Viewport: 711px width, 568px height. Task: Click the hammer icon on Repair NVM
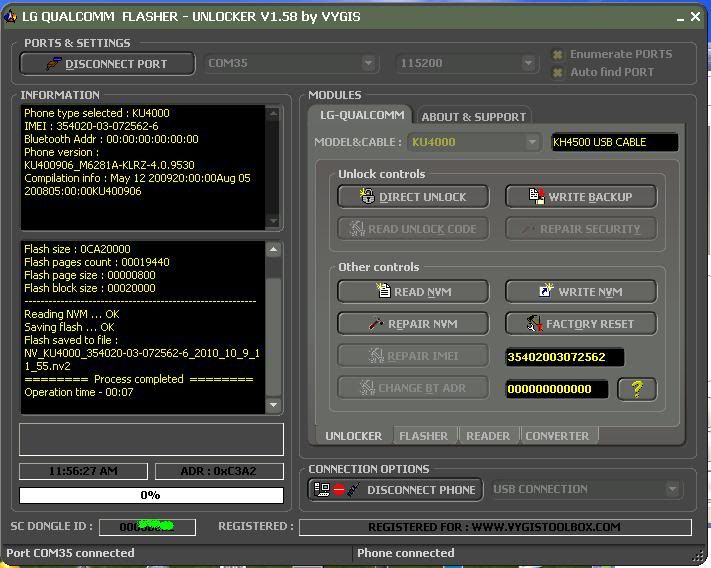376,323
